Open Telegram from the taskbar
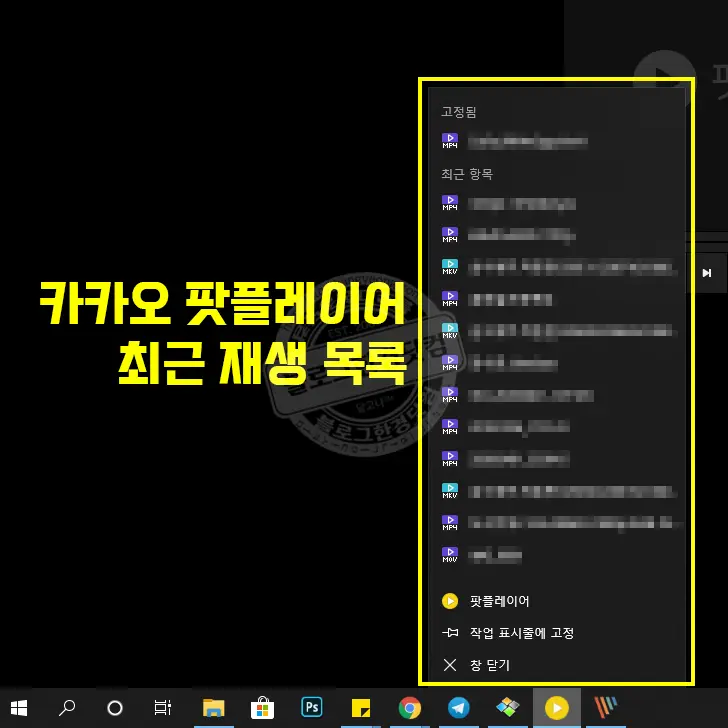Screen dimensions: 728x728 (459, 708)
